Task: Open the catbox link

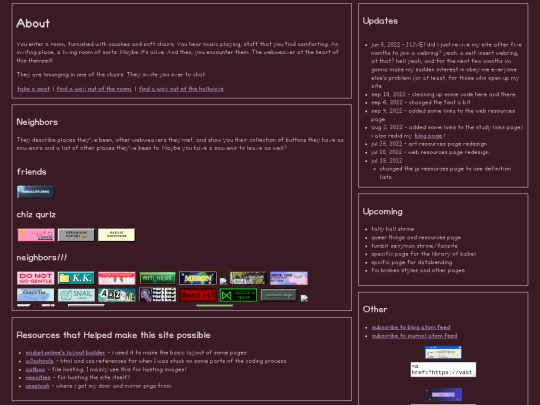Action: coord(35,369)
